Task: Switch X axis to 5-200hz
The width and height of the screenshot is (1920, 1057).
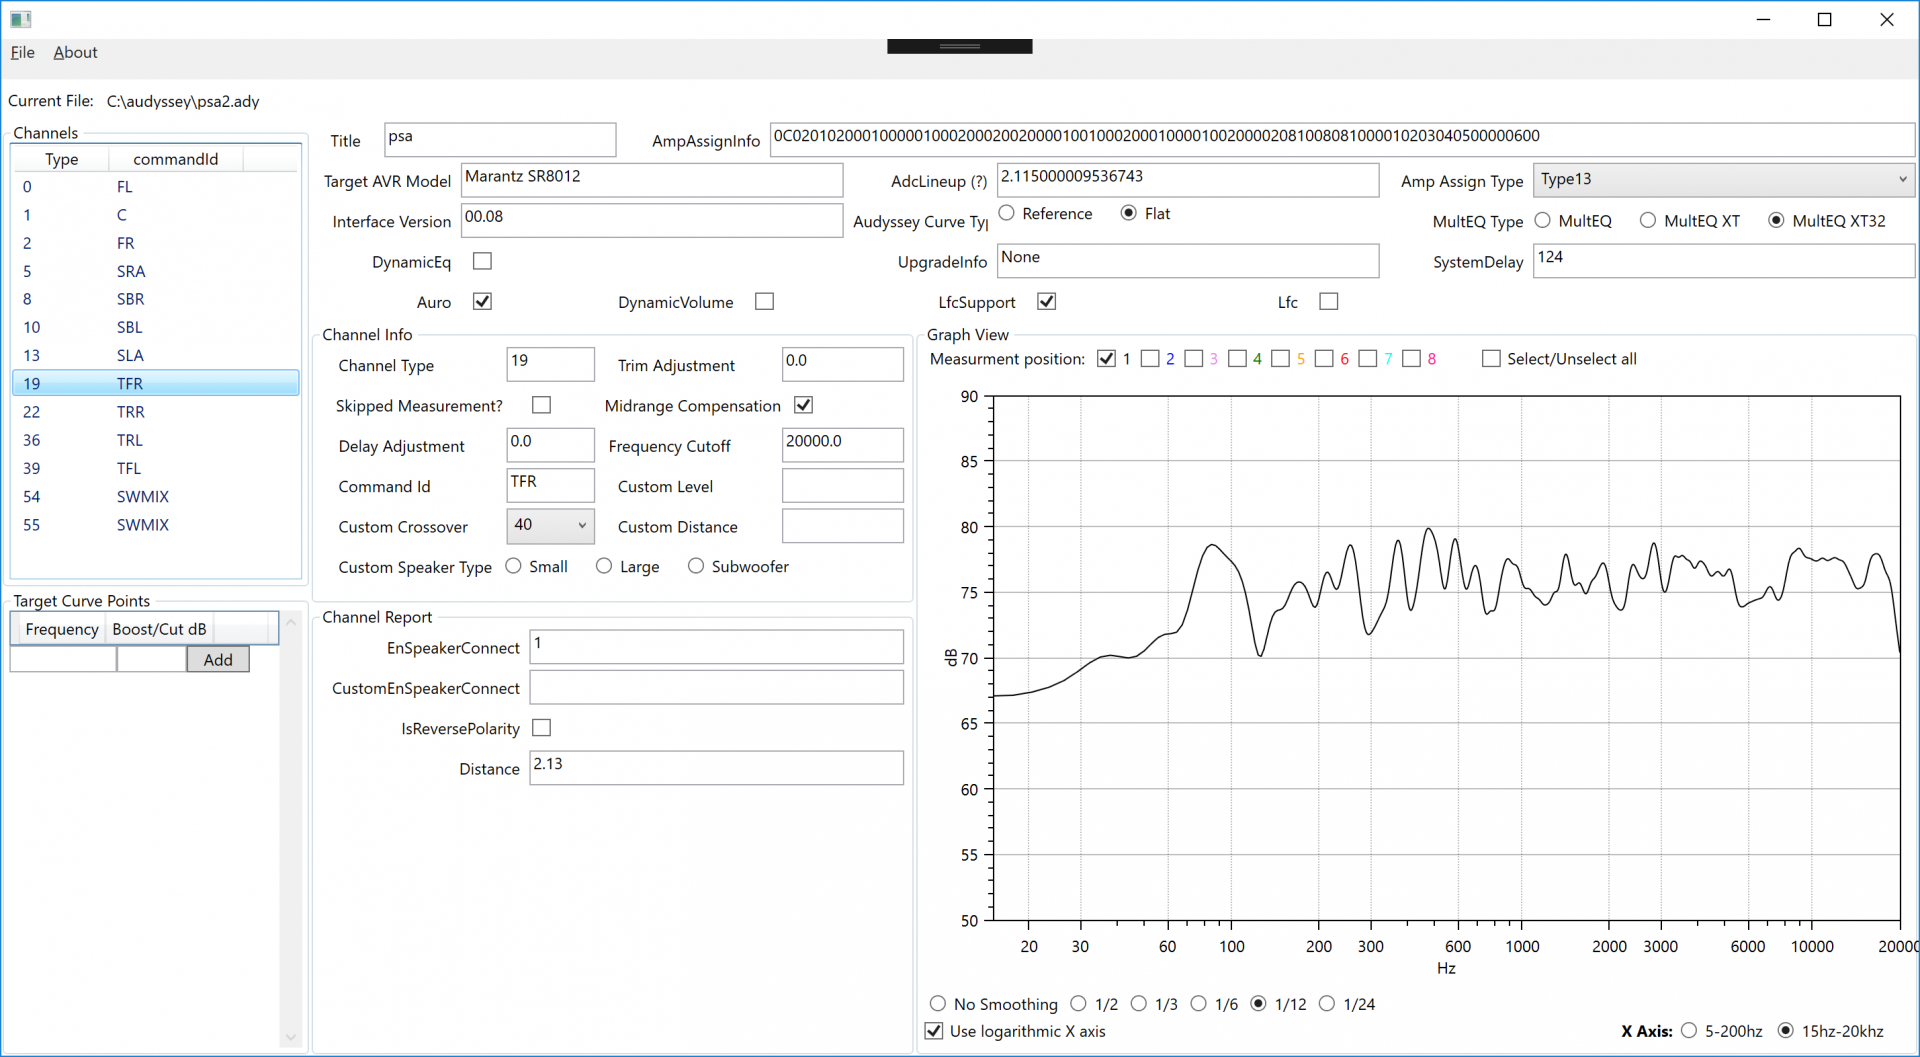Action: click(x=1689, y=1031)
